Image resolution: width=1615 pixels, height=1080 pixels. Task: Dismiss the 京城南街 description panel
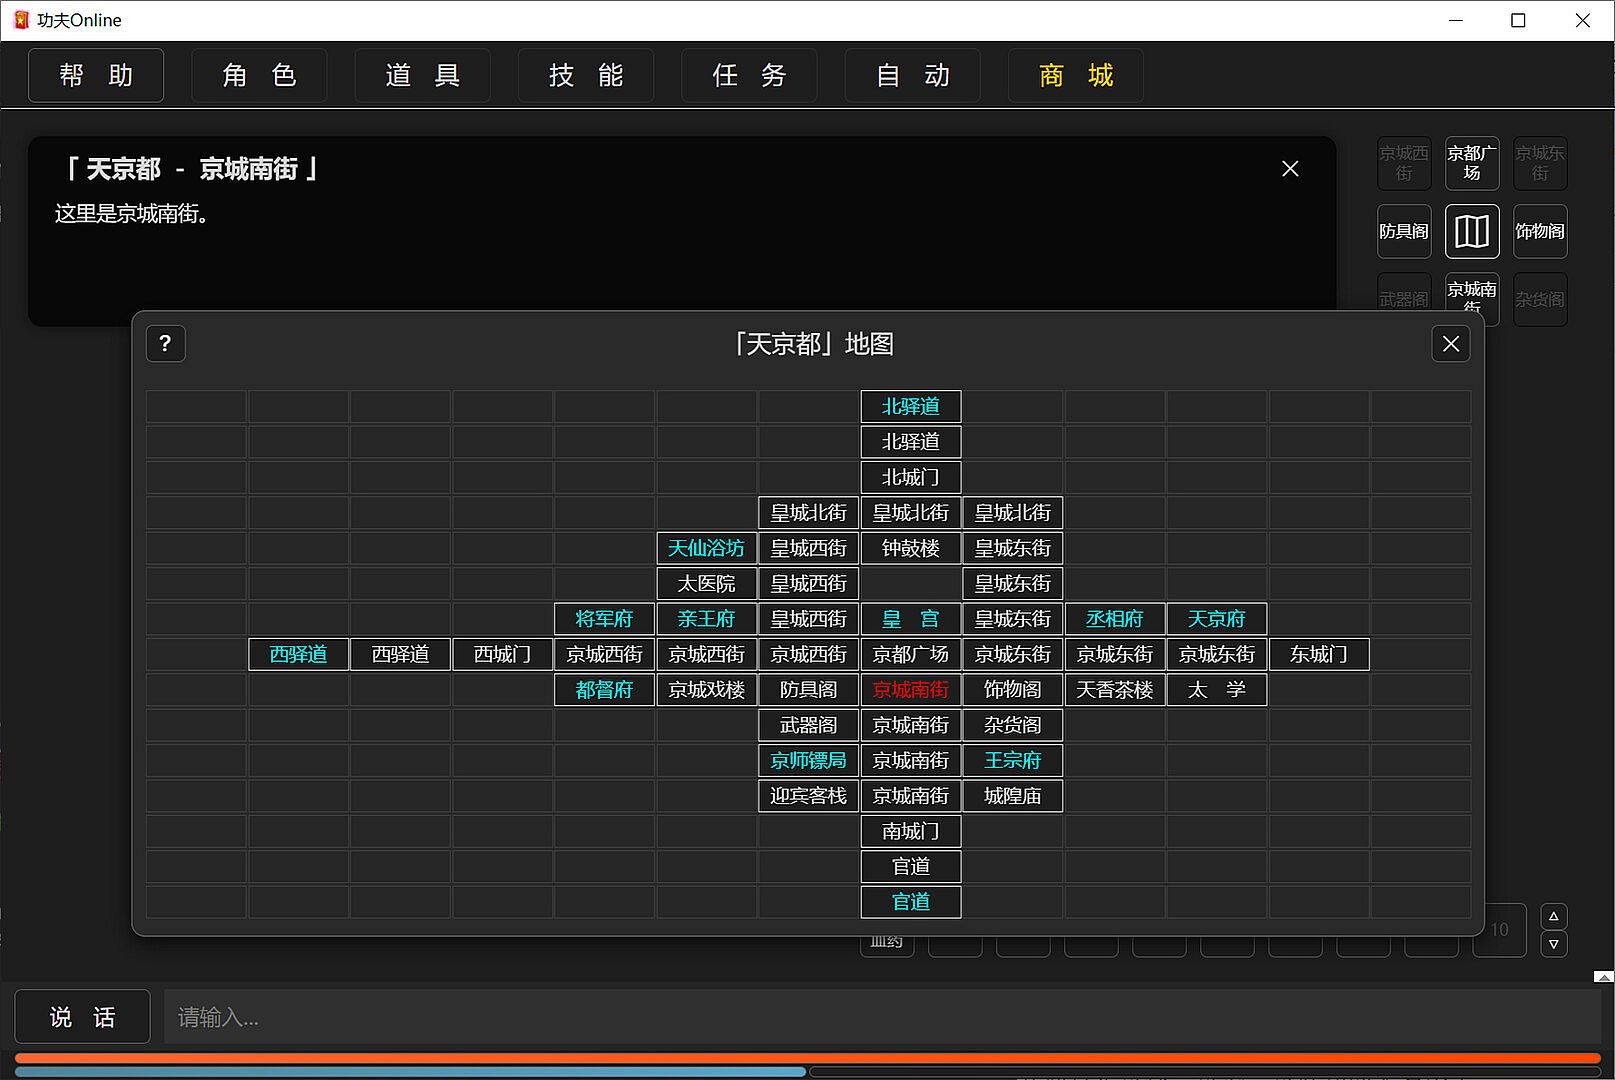pyautogui.click(x=1290, y=169)
